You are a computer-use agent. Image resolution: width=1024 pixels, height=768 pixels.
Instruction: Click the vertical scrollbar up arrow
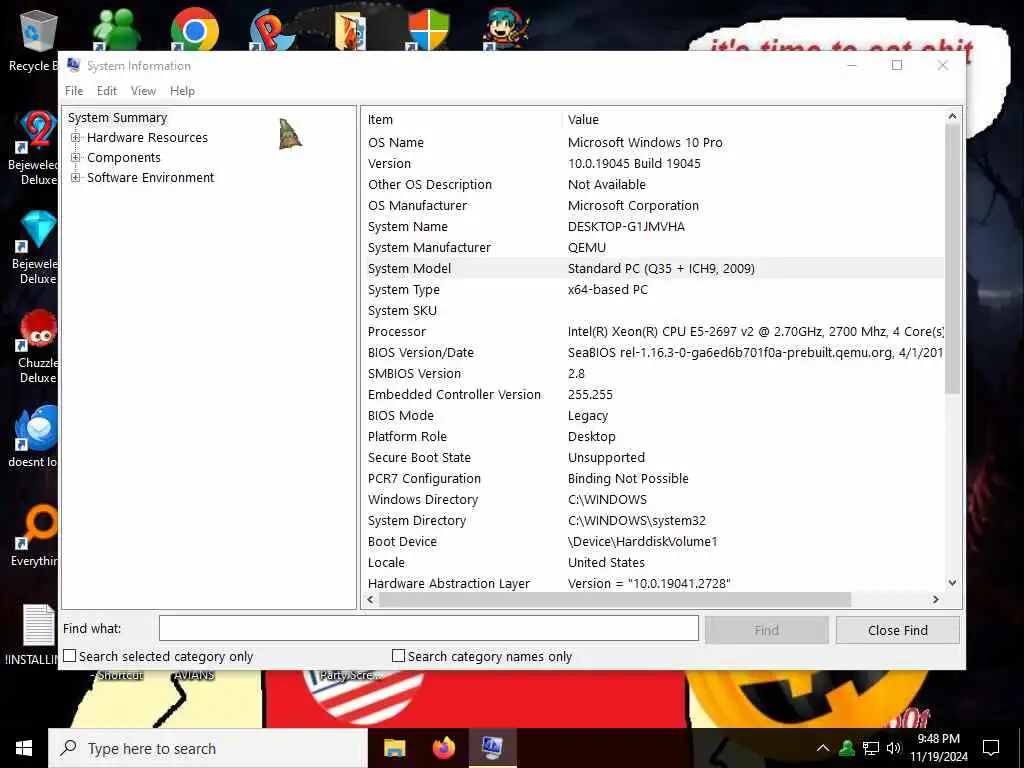pos(952,116)
